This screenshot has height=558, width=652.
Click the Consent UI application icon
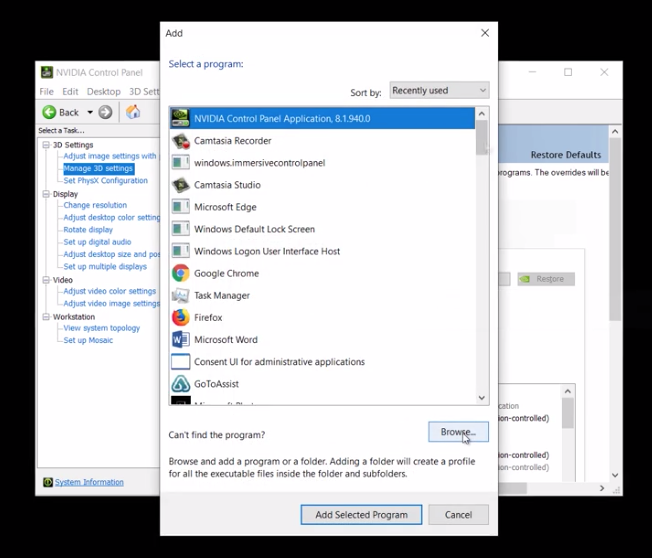coord(180,361)
